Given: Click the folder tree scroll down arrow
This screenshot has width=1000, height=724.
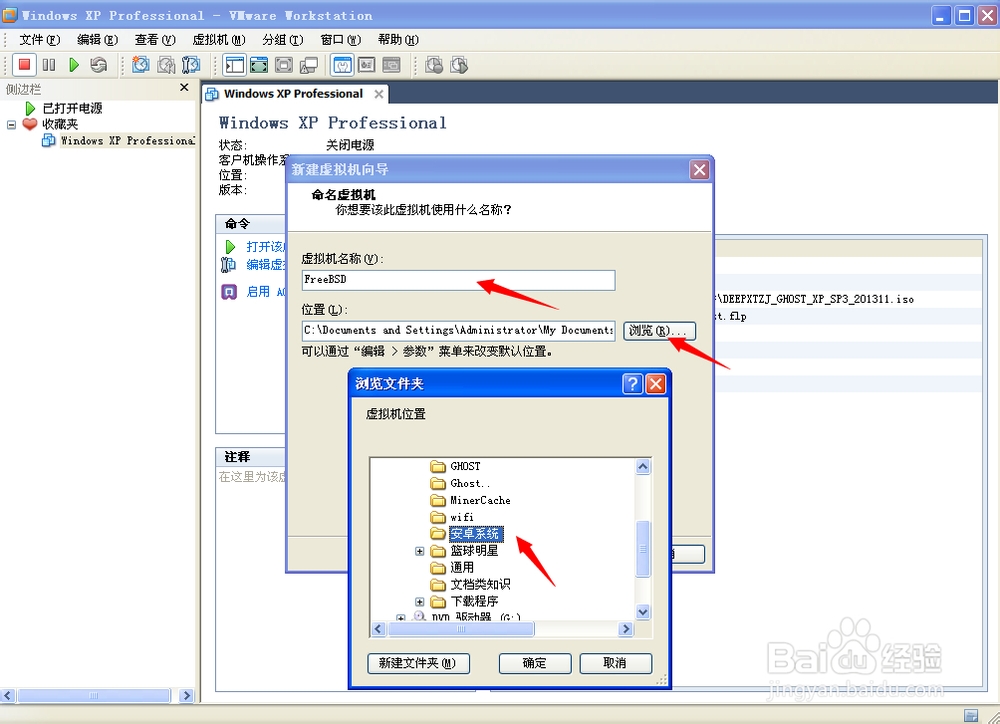Looking at the screenshot, I should [x=643, y=612].
